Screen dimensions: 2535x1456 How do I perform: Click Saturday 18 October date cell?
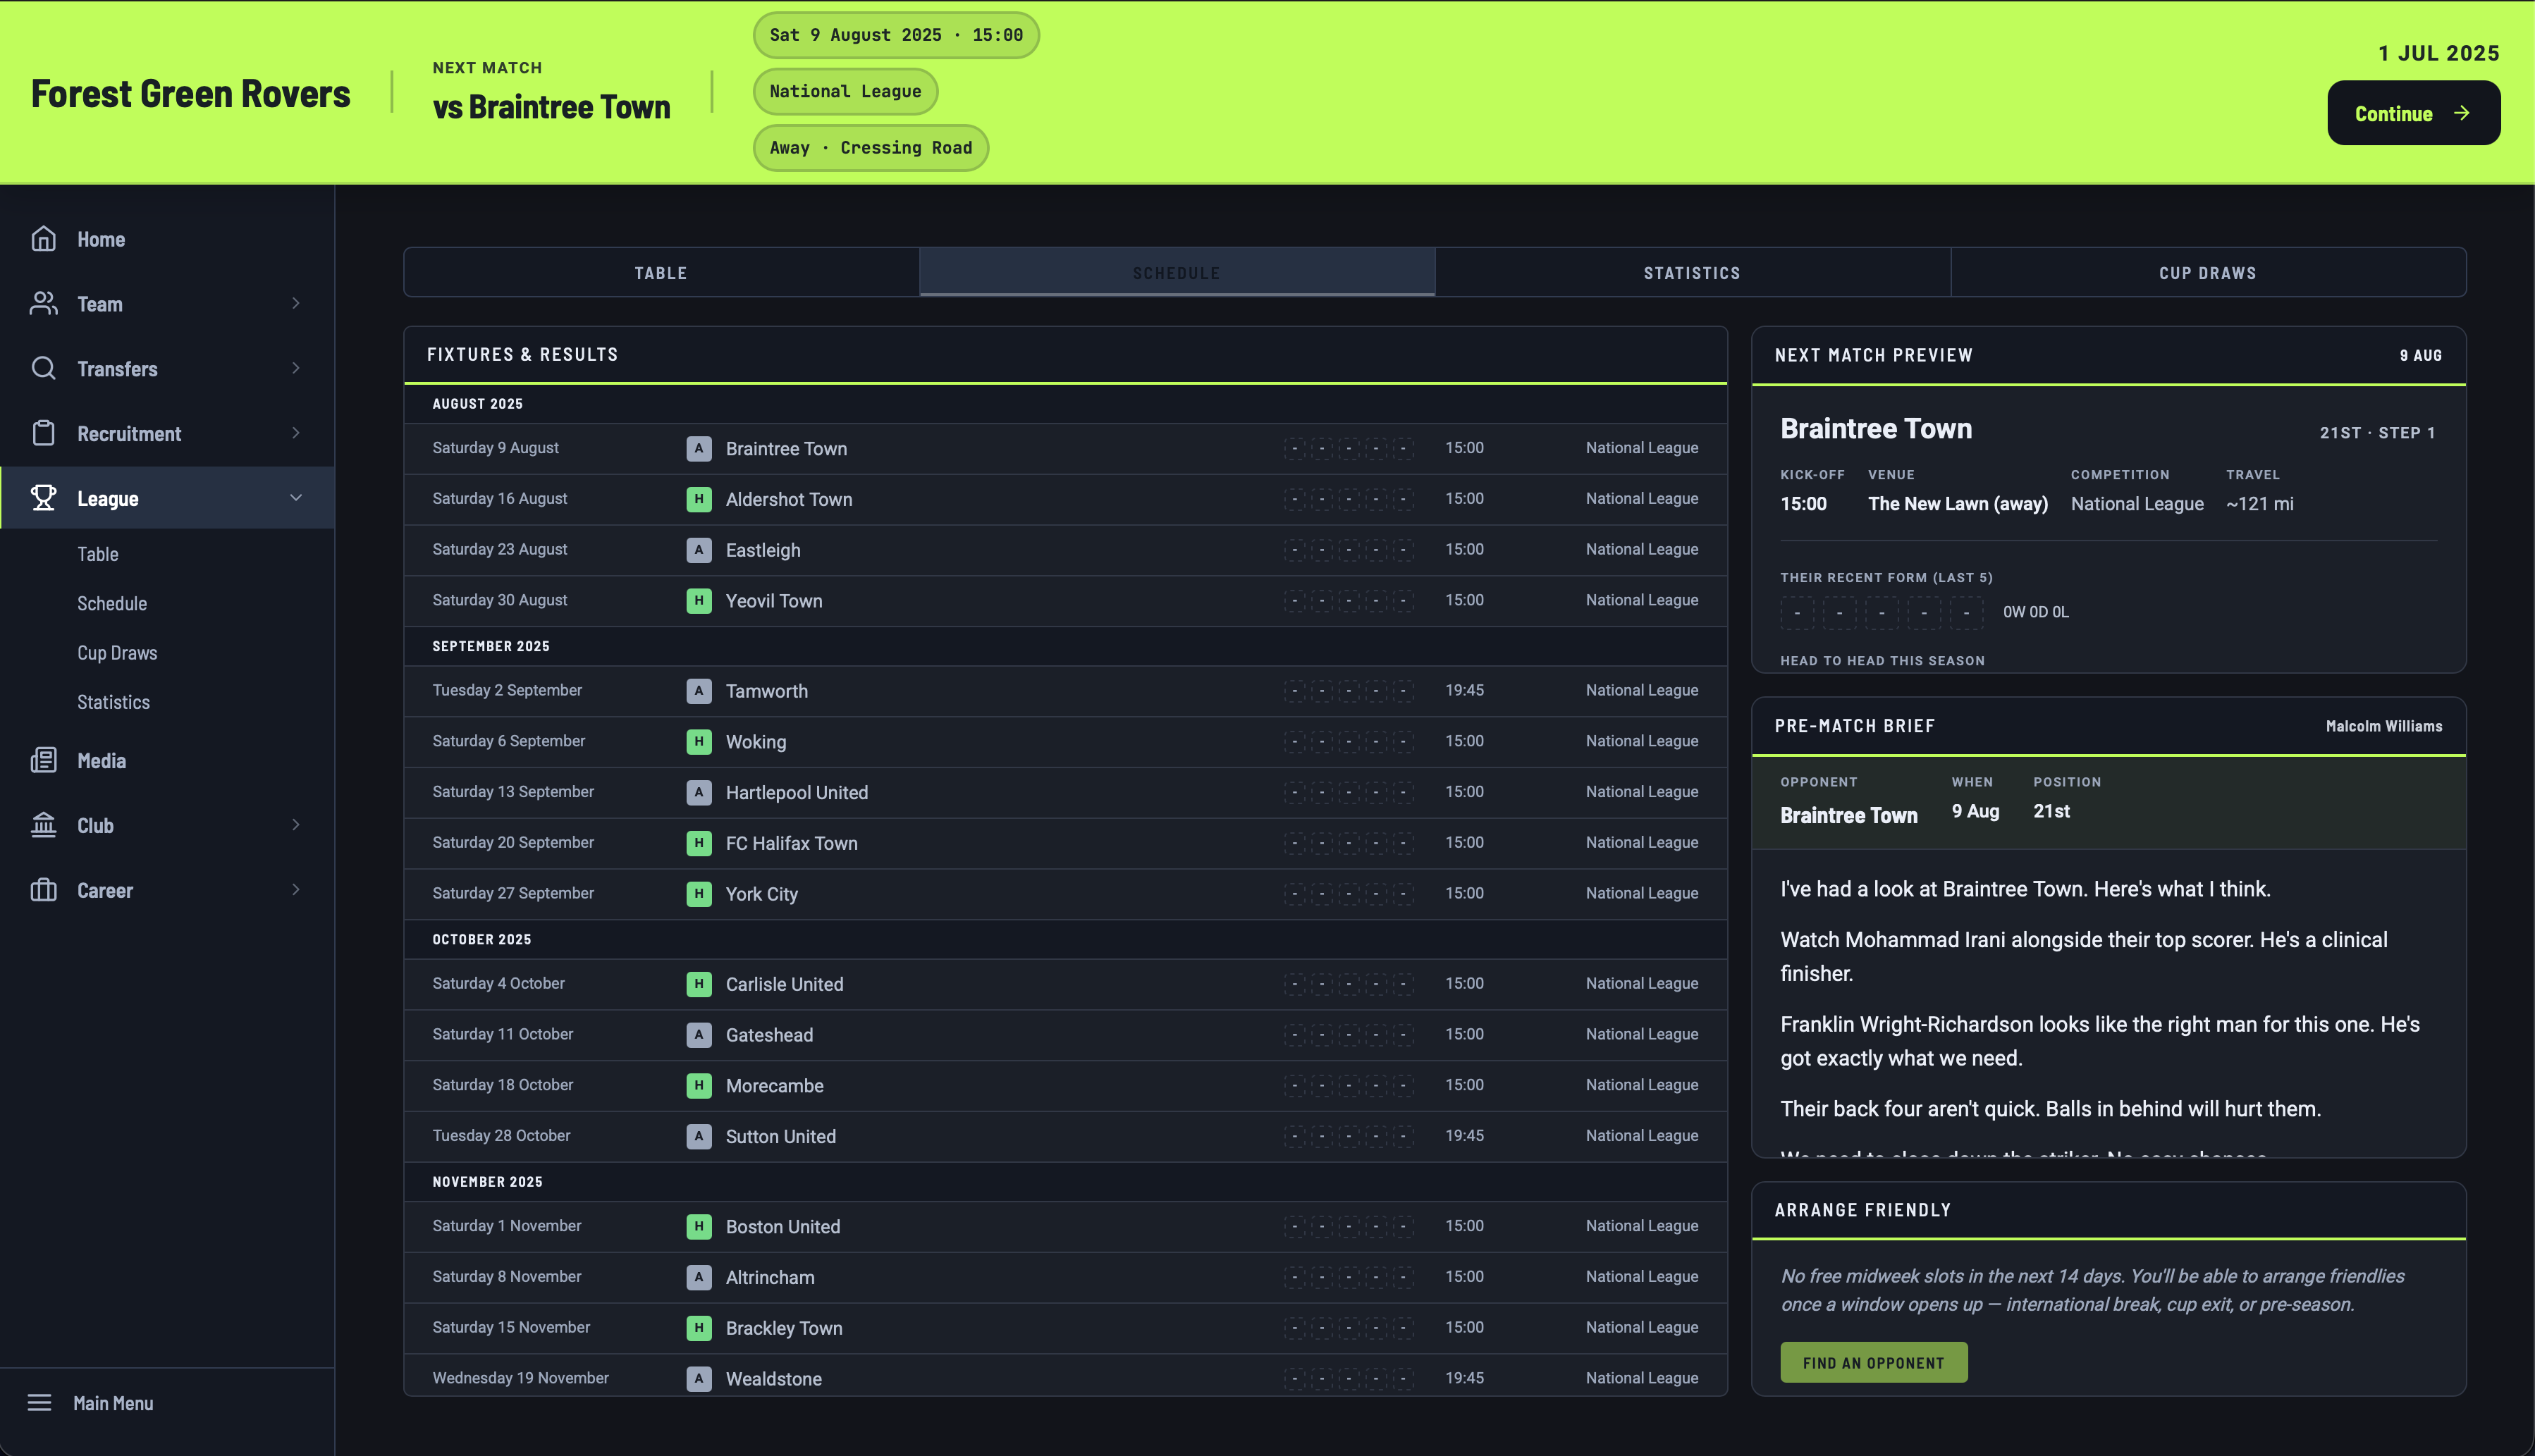[x=503, y=1085]
